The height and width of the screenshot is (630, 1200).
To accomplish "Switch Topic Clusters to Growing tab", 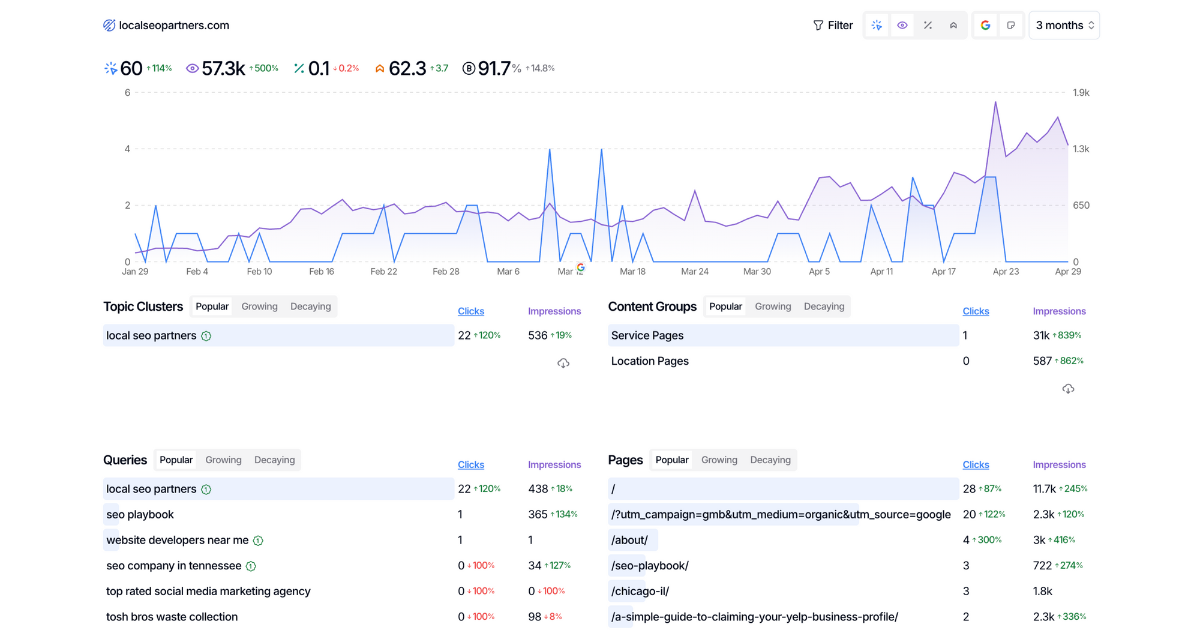I will pyautogui.click(x=259, y=307).
